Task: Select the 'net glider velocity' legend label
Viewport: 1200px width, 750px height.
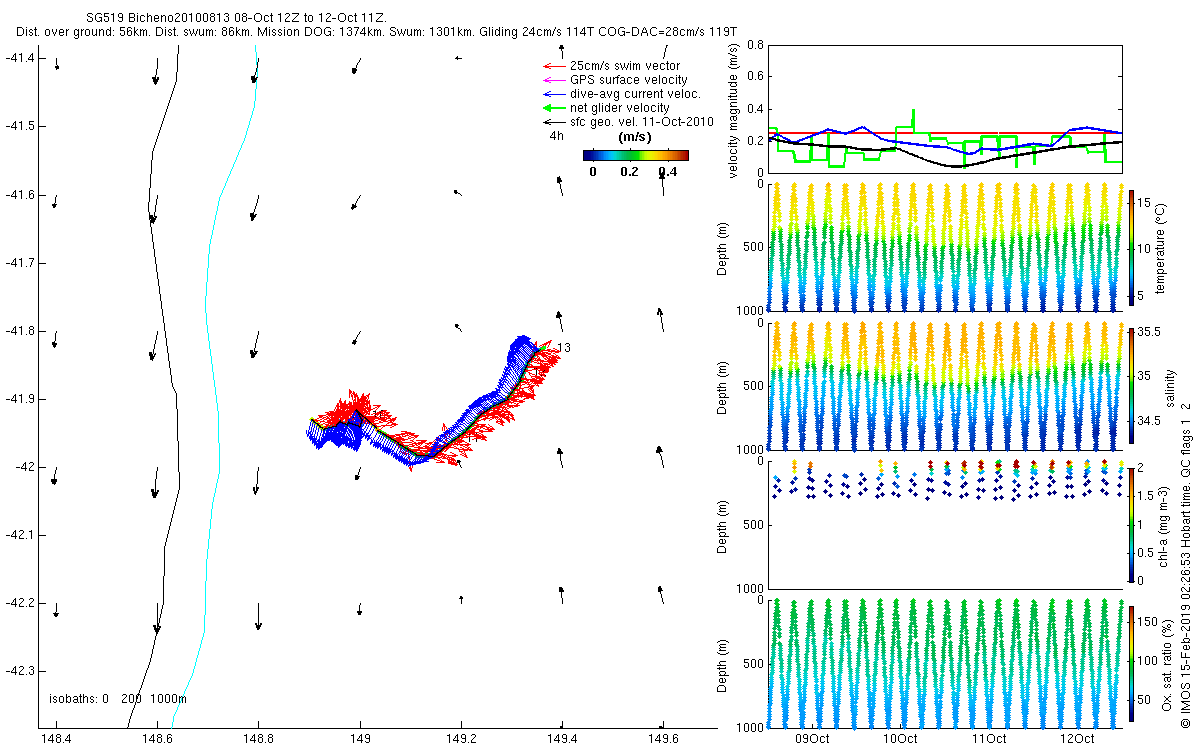Action: click(620, 108)
